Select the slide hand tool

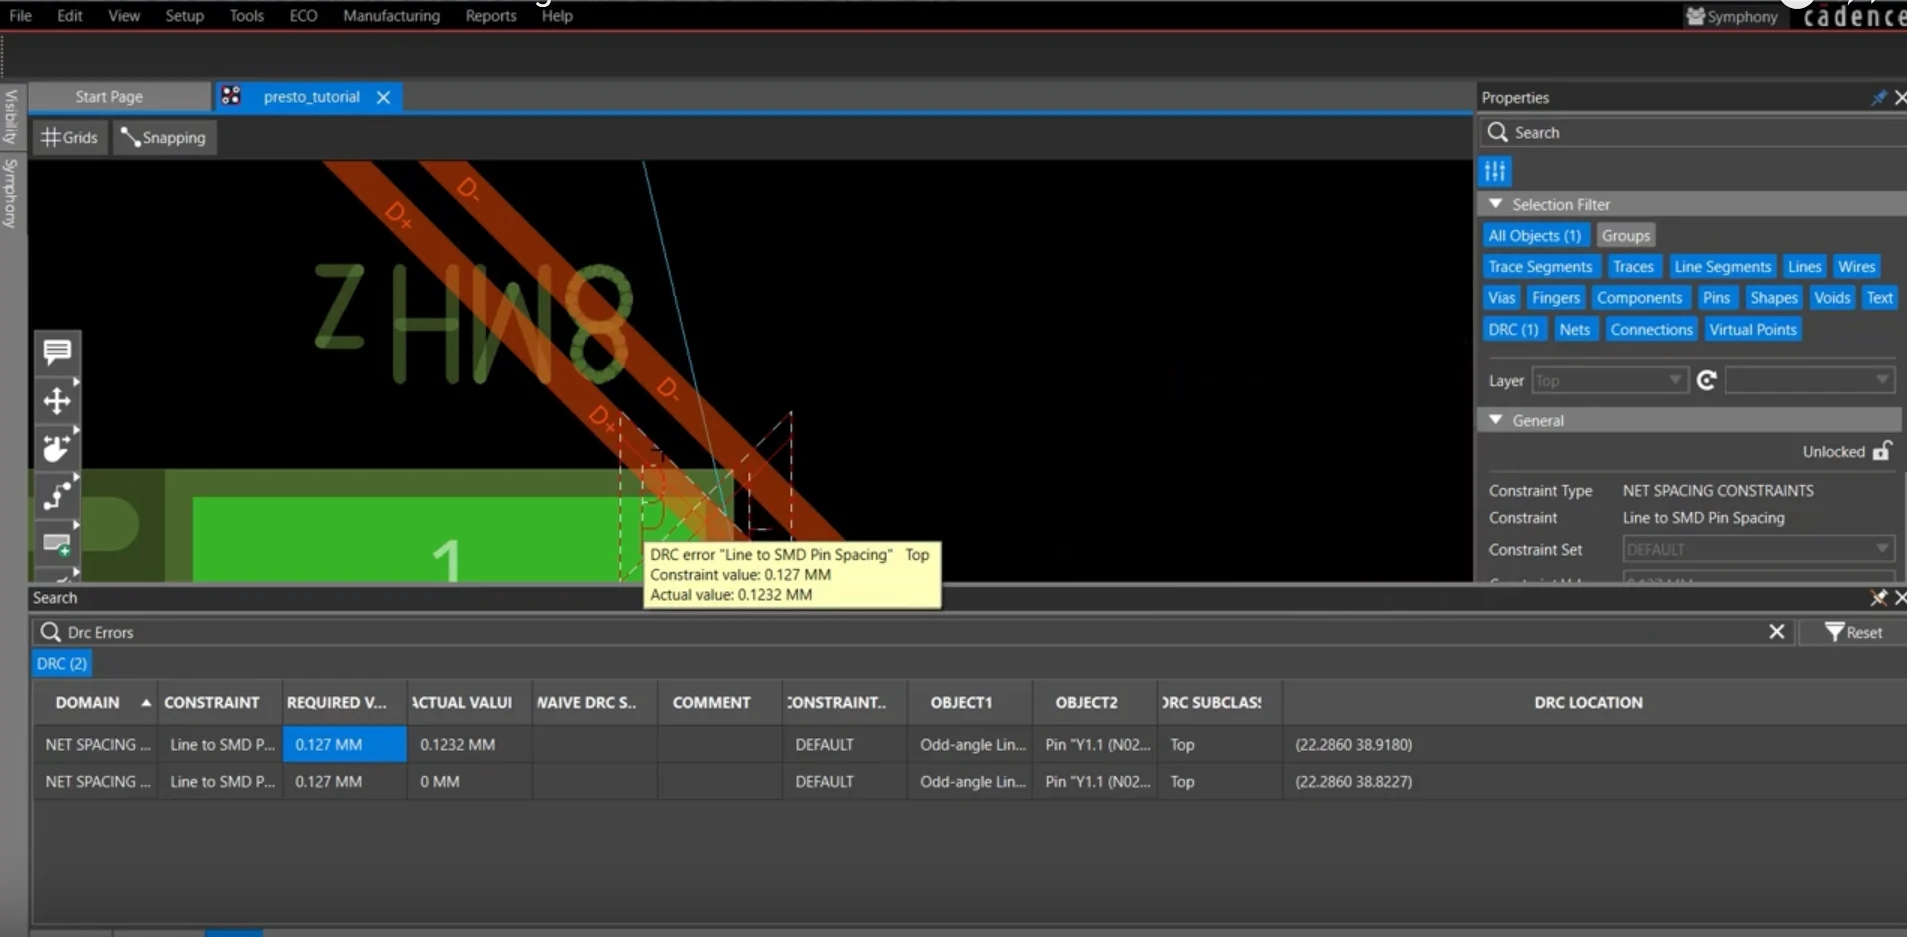(57, 448)
